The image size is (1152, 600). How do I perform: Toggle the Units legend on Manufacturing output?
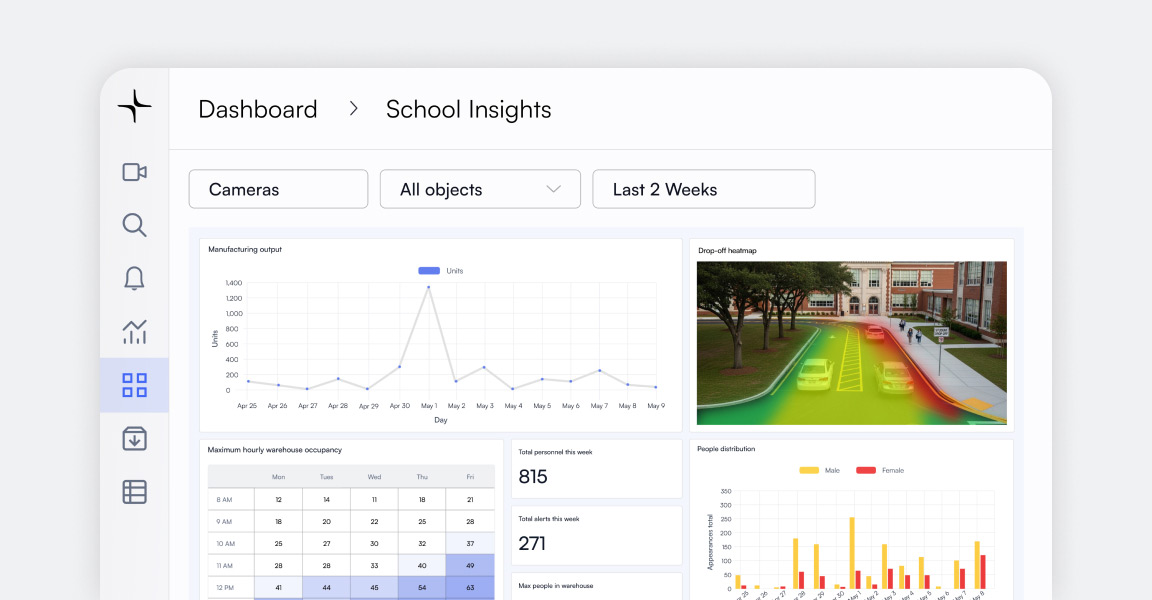click(x=437, y=270)
